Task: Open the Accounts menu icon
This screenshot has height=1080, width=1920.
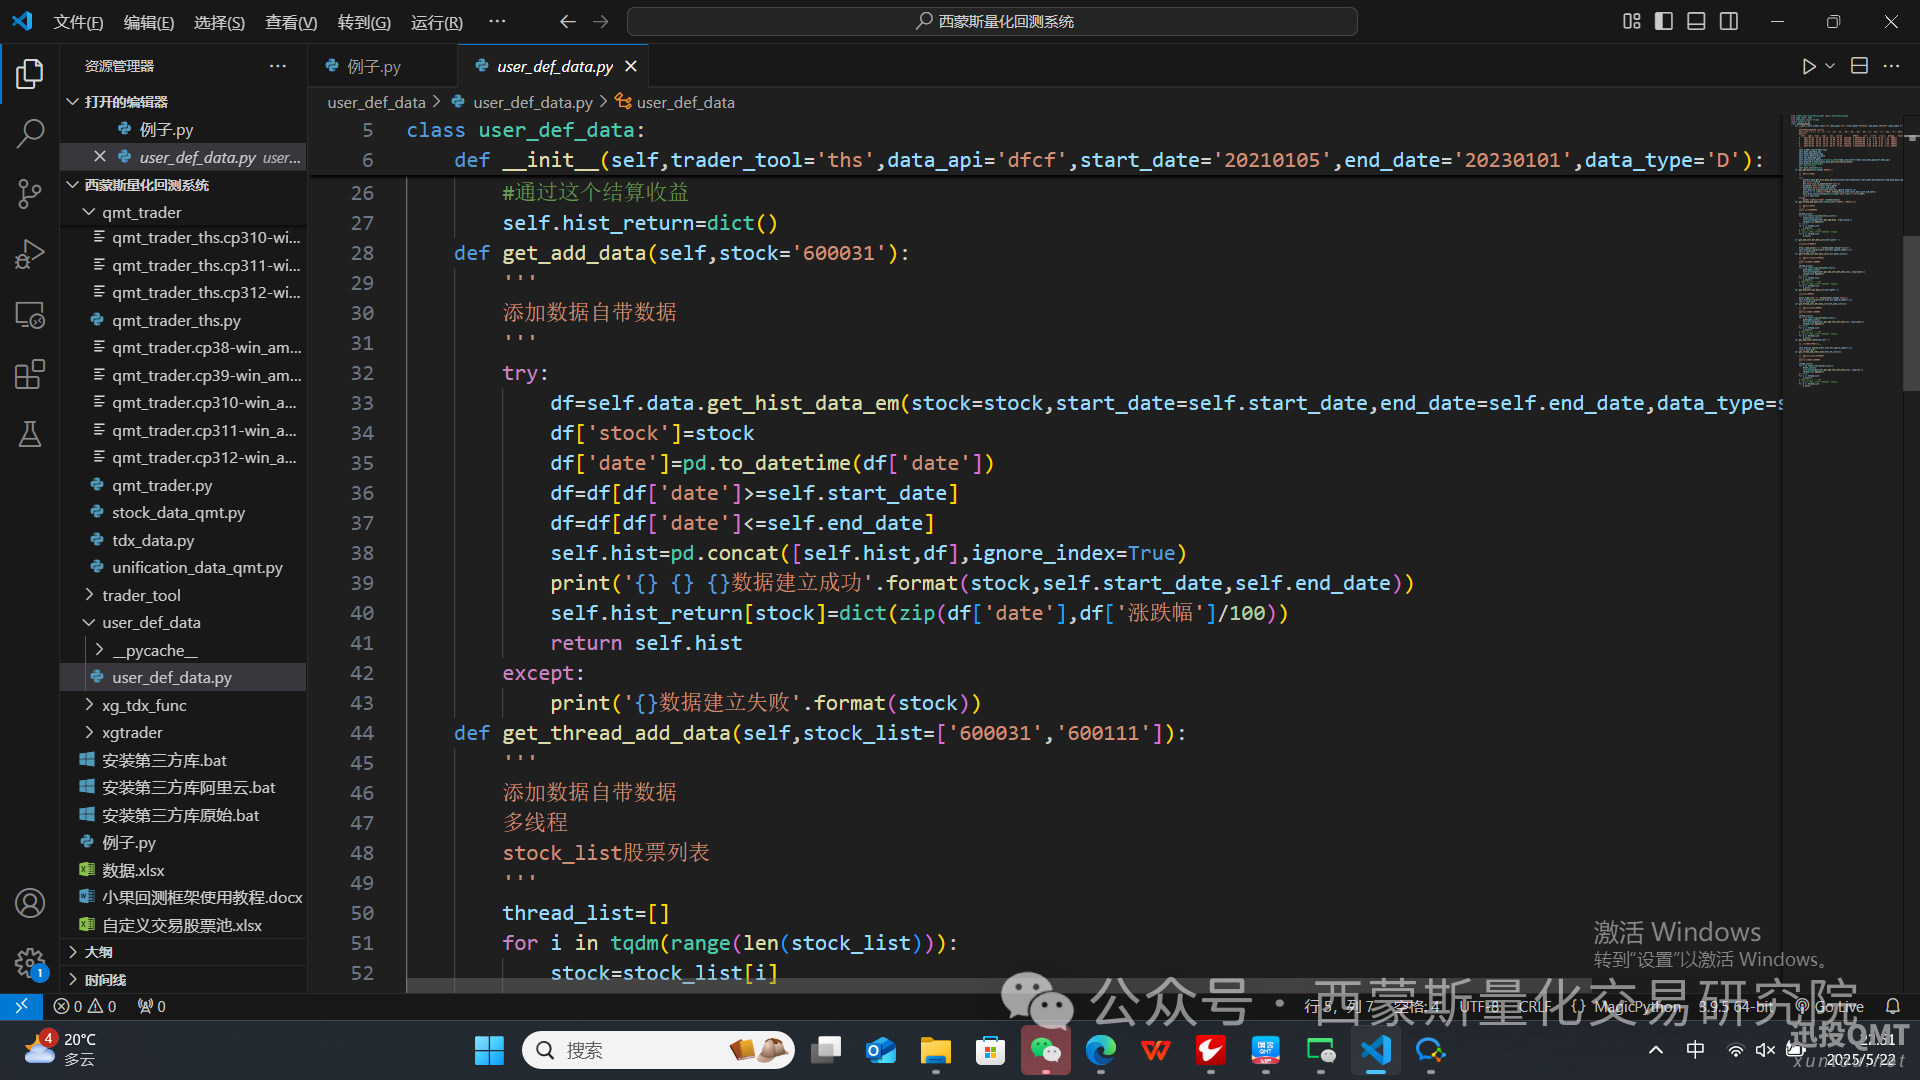Action: [30, 903]
